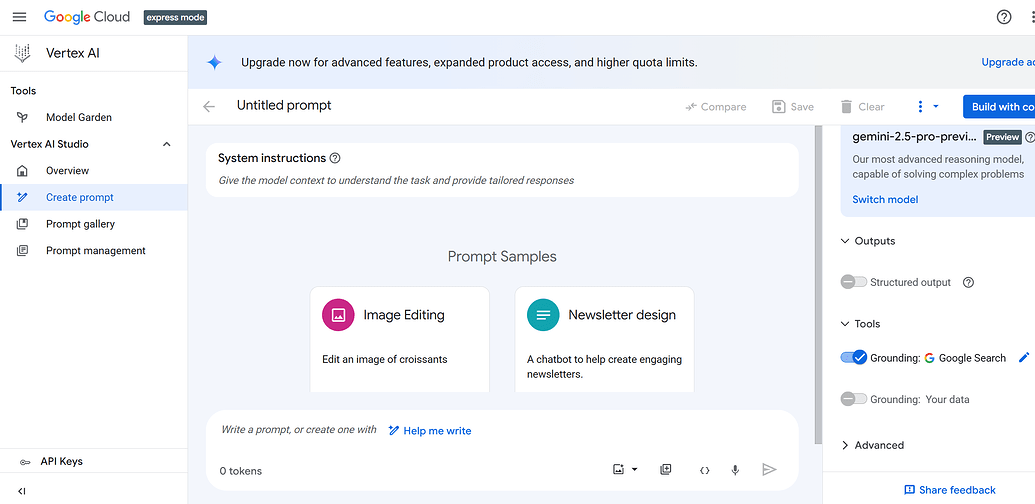The image size is (1035, 504).
Task: Enable the Structured output toggle
Action: click(x=853, y=282)
